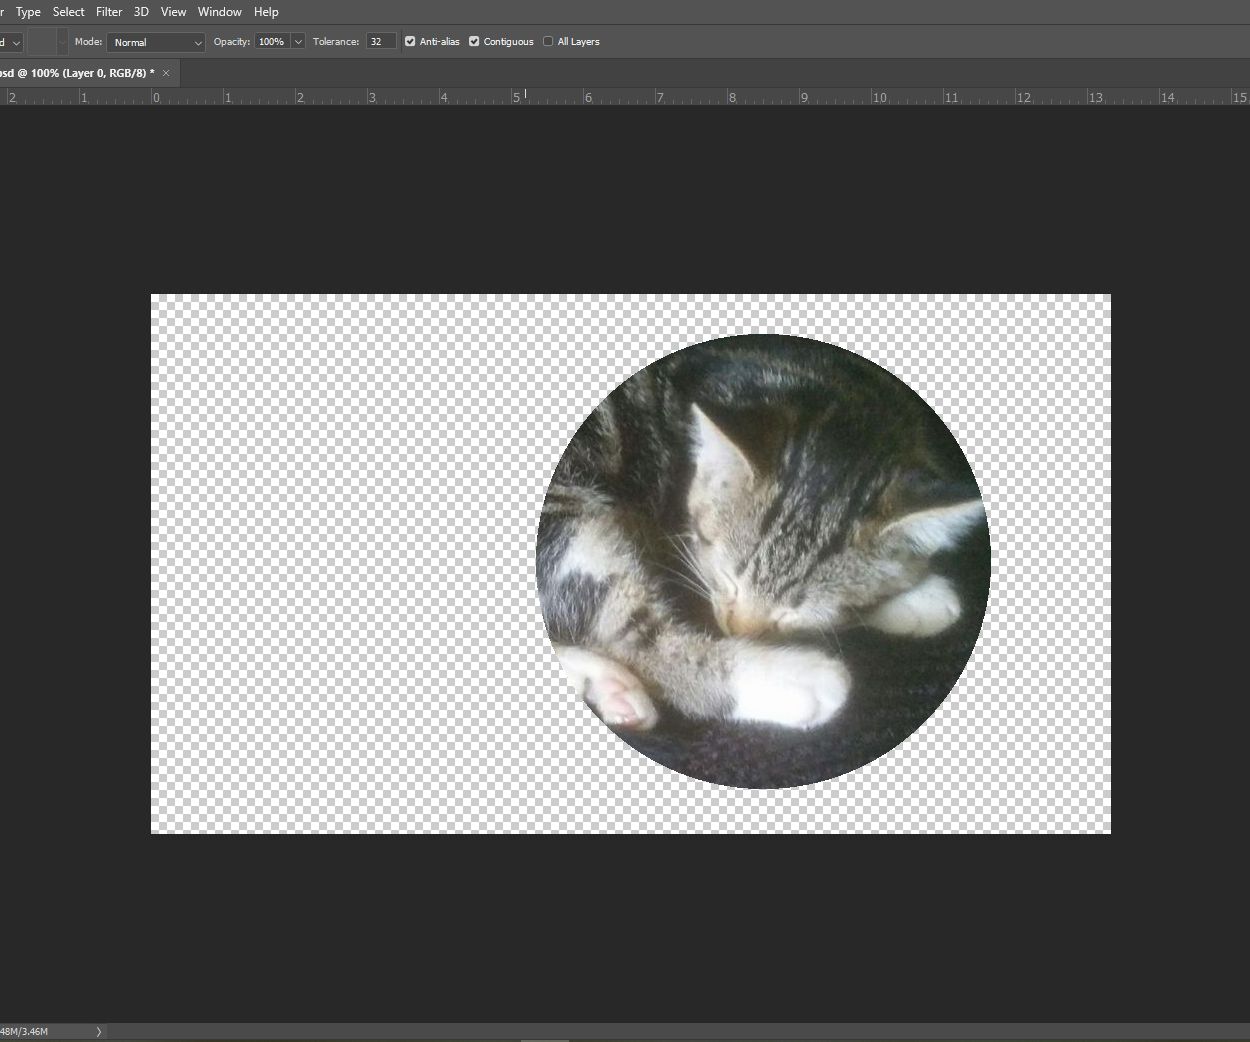Open the Window menu

(219, 11)
